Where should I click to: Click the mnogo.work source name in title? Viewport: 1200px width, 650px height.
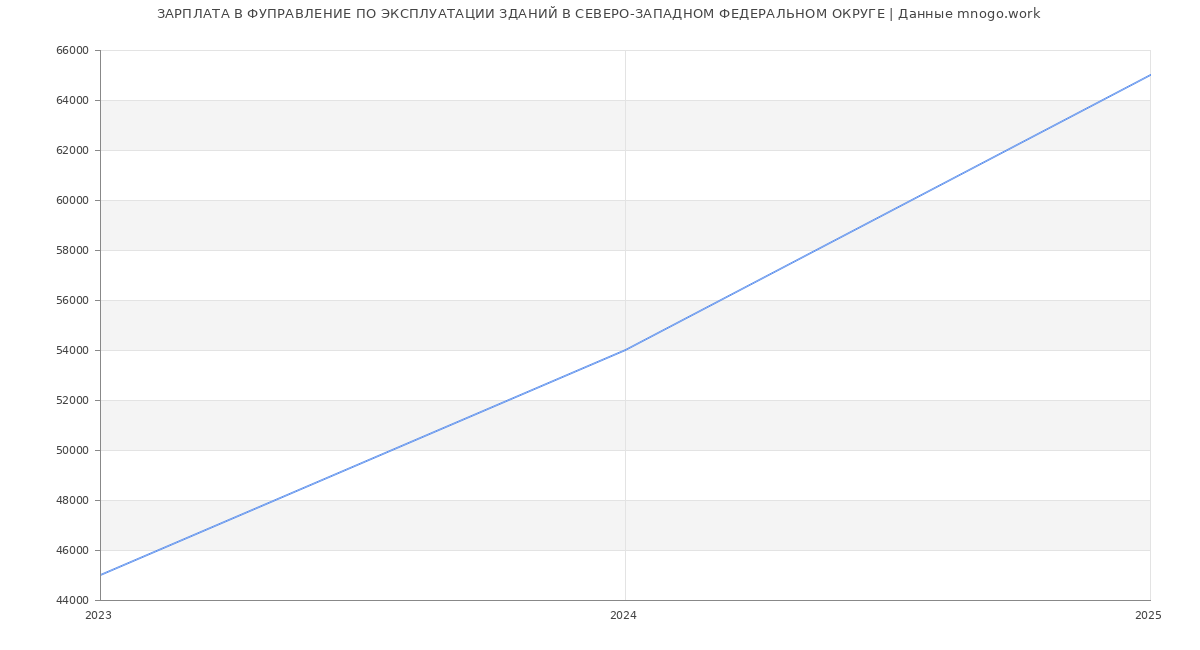(x=998, y=14)
